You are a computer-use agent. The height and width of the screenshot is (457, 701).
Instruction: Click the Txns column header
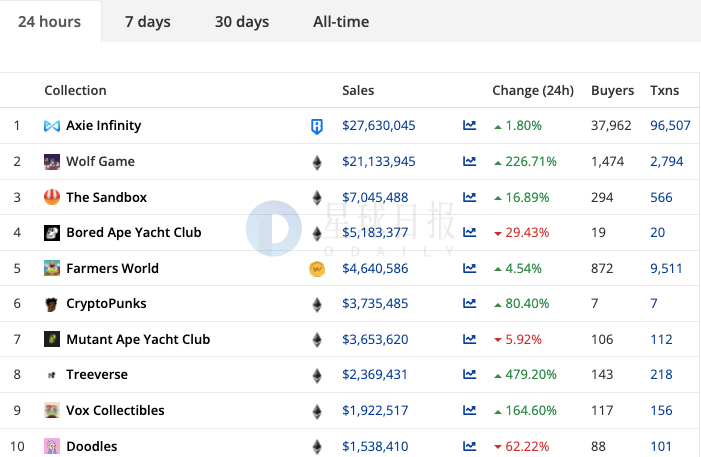pos(664,90)
